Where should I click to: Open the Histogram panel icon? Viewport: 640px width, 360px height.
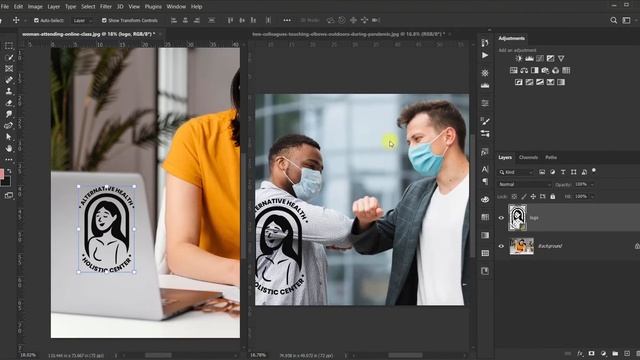point(485,85)
